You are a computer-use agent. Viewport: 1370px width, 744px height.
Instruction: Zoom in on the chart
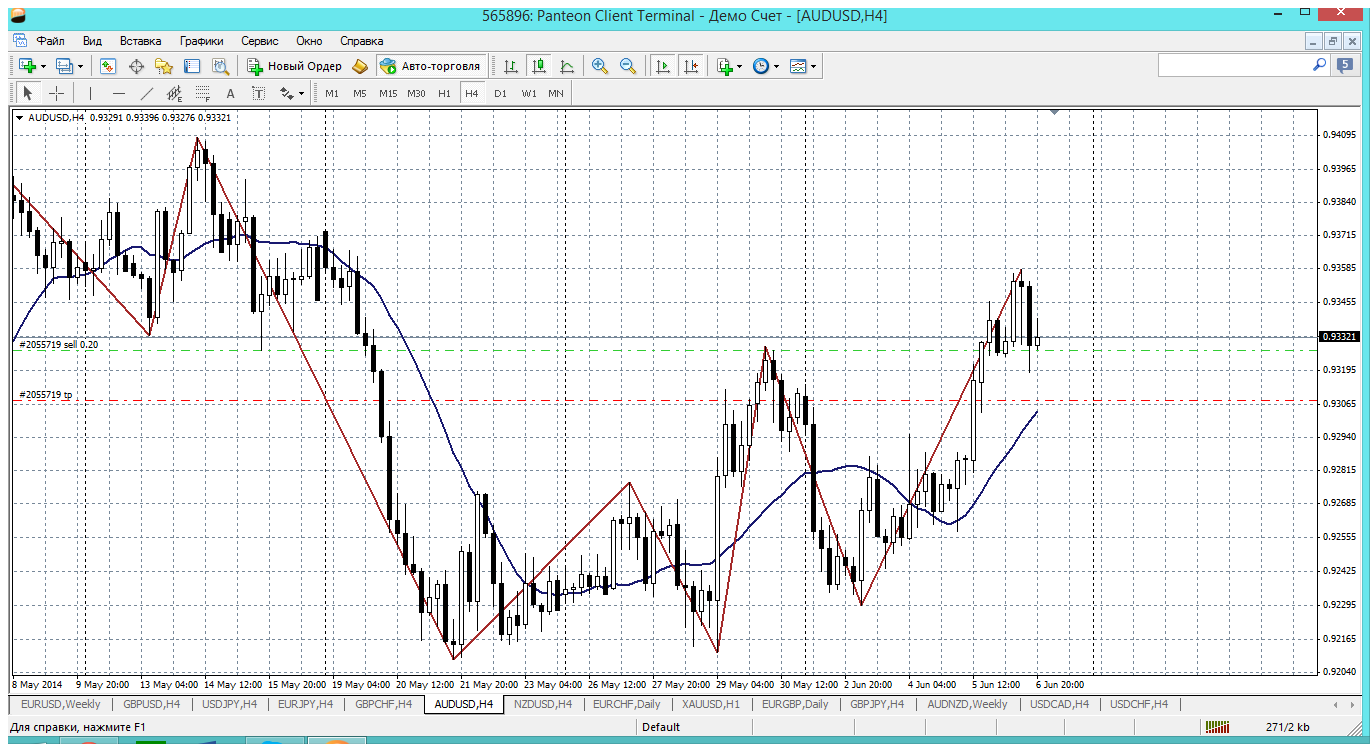click(x=600, y=66)
